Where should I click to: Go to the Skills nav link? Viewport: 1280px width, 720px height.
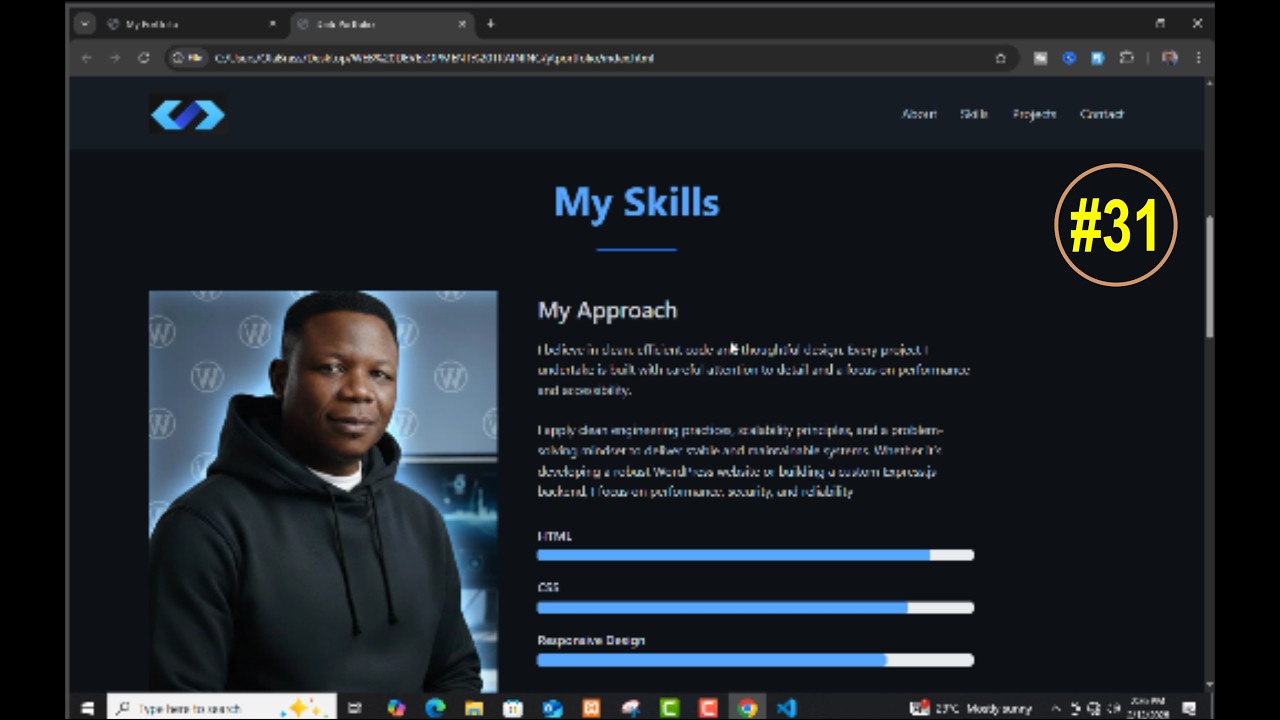pyautogui.click(x=974, y=114)
